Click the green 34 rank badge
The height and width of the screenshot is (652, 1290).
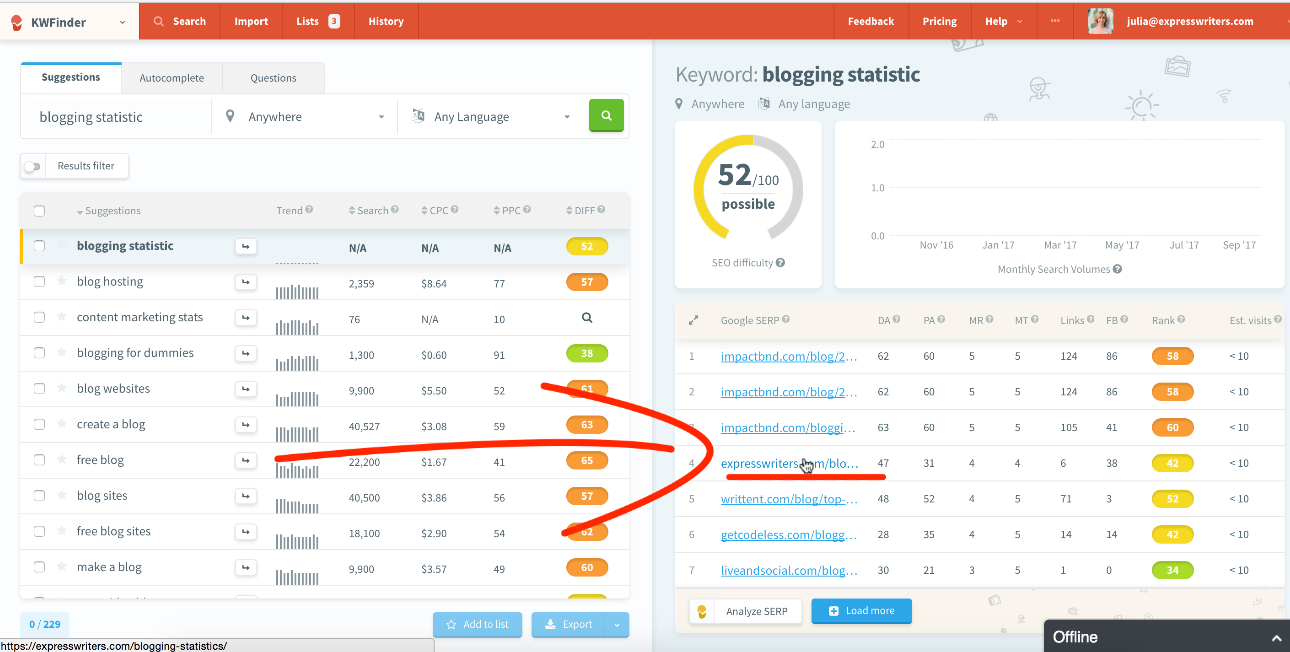1172,571
